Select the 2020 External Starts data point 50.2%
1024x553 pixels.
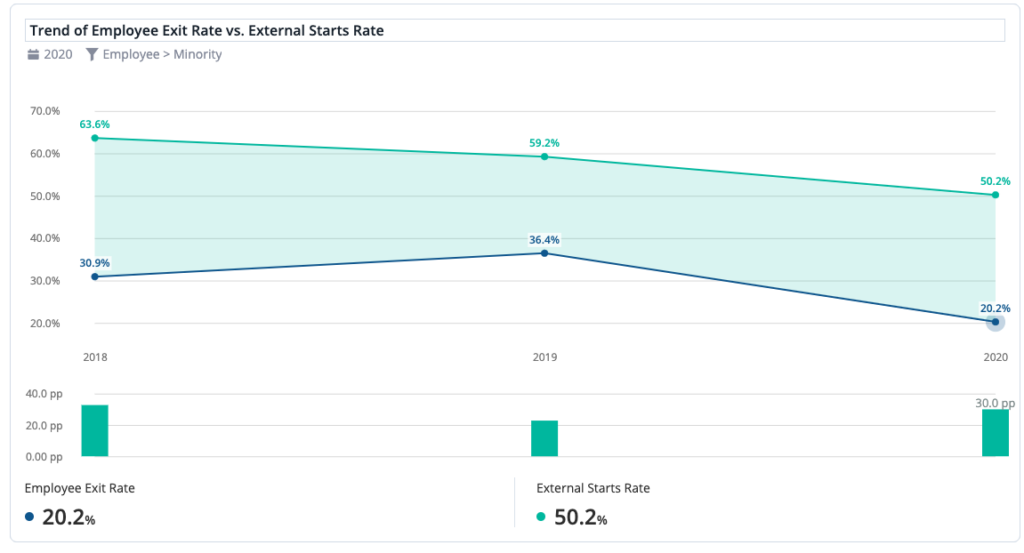pos(995,195)
